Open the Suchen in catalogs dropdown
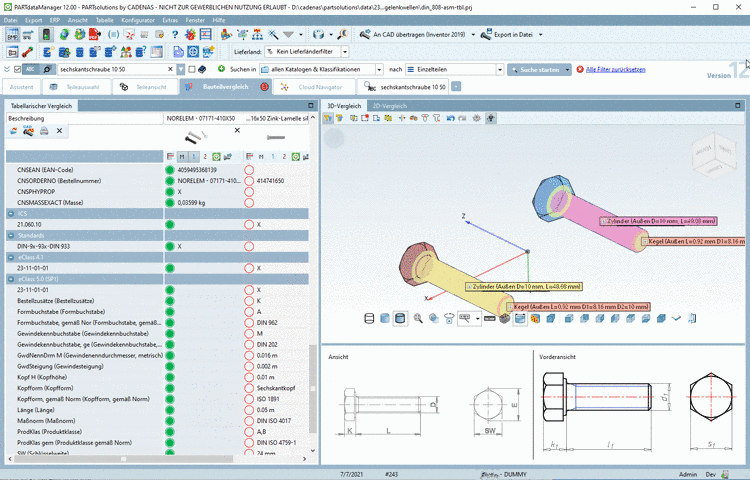 pos(379,69)
